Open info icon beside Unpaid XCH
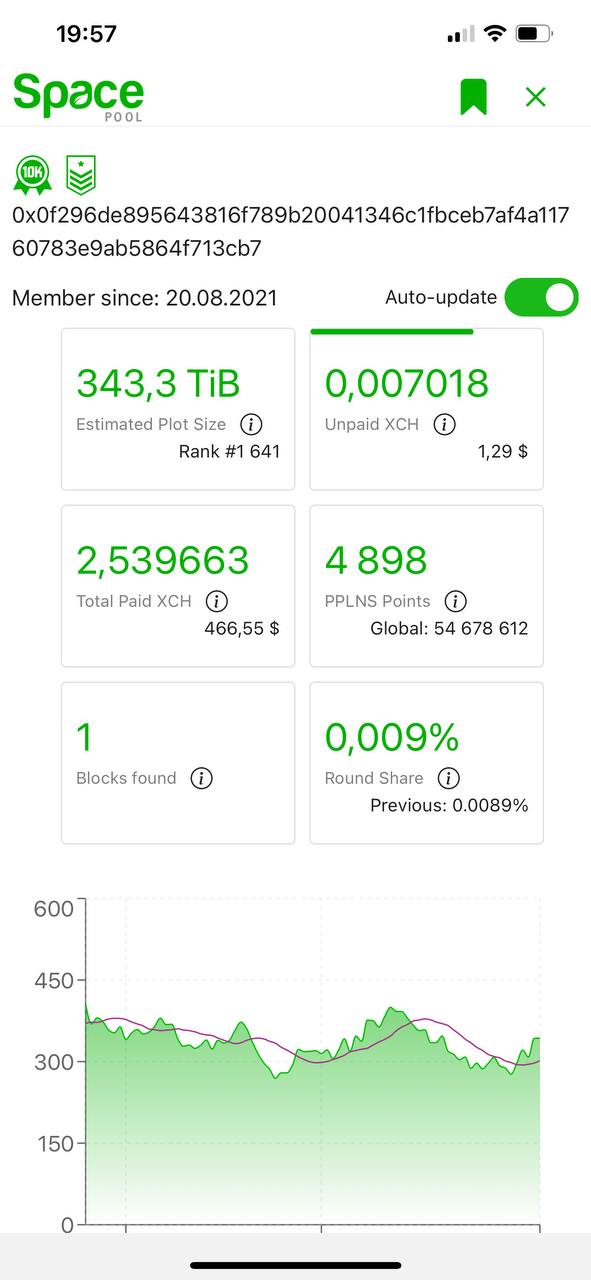The height and width of the screenshot is (1280, 591). 444,424
